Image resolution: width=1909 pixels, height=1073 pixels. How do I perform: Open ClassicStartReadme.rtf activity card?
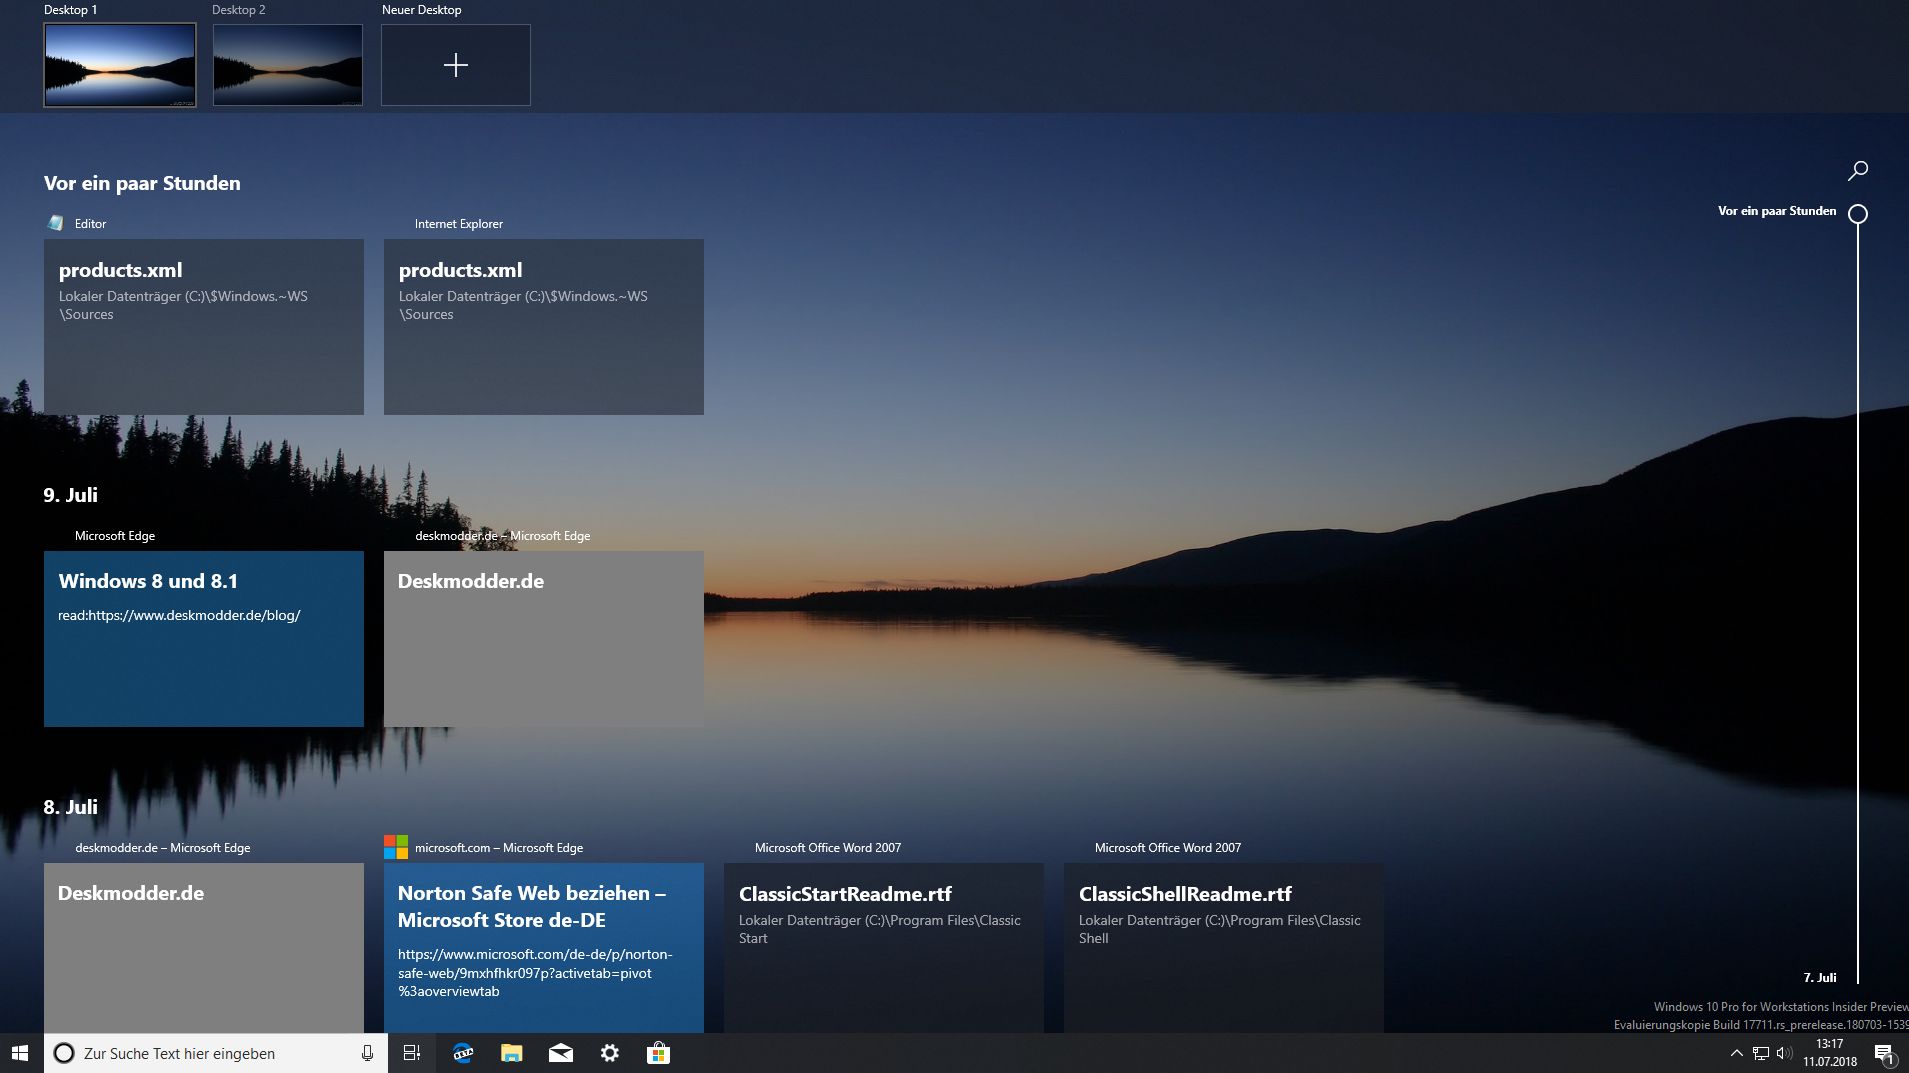tap(884, 948)
